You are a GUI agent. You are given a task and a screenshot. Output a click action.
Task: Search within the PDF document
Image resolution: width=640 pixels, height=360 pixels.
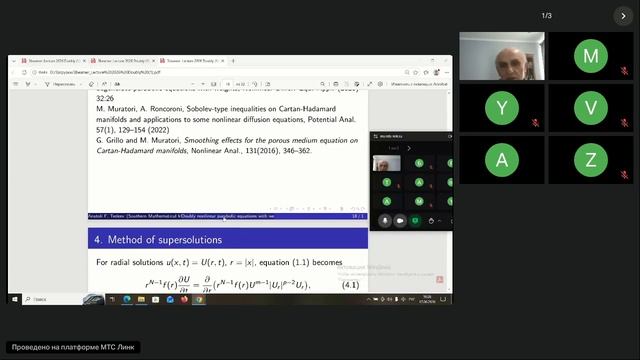[x=322, y=84]
